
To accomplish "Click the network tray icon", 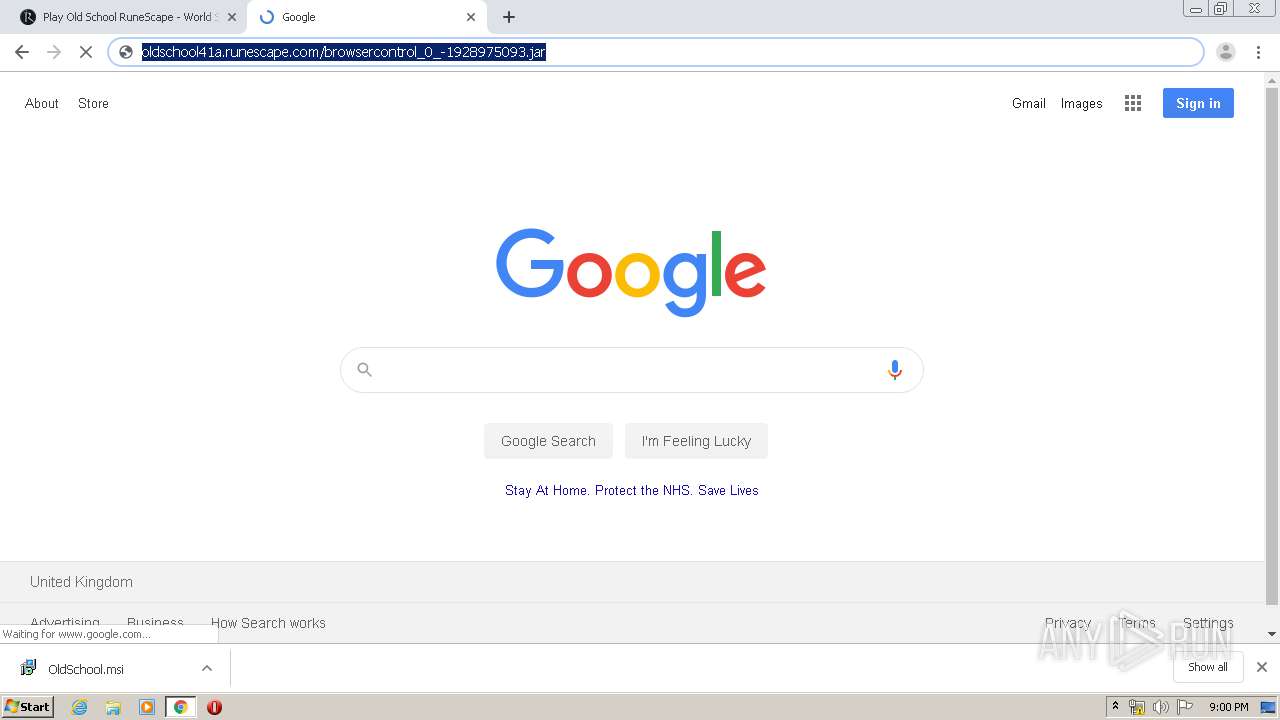I will point(1137,707).
